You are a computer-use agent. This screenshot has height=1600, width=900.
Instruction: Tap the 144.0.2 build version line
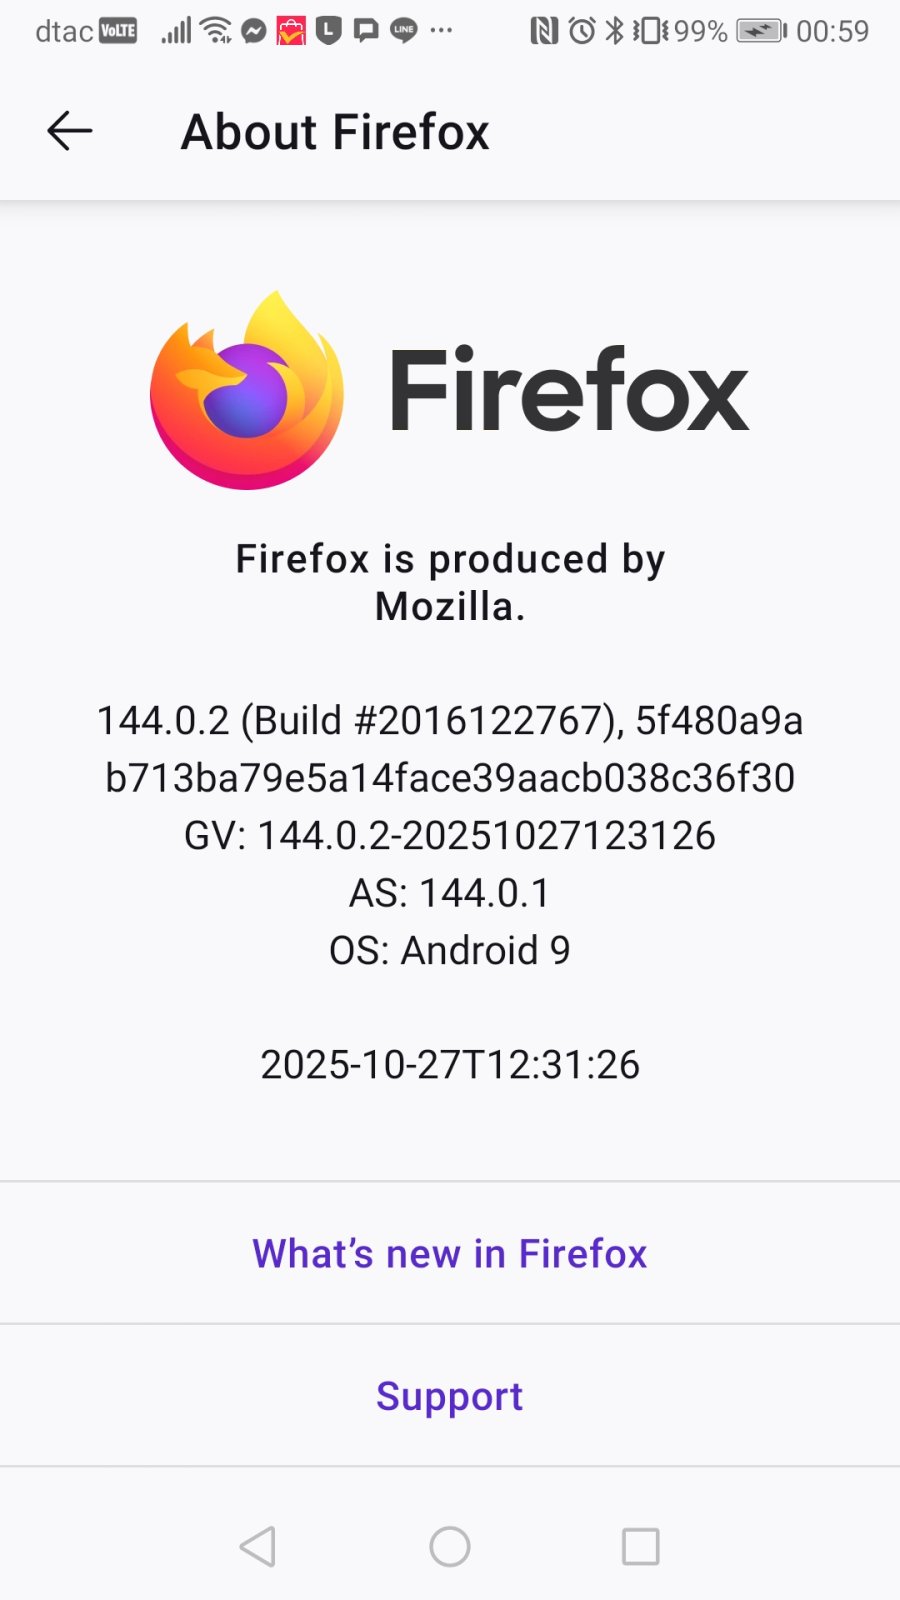449,720
